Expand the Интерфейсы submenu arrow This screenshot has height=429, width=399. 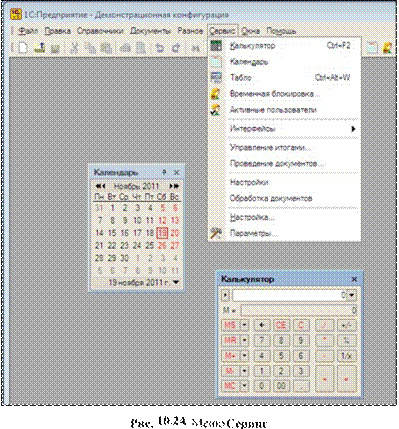(353, 129)
